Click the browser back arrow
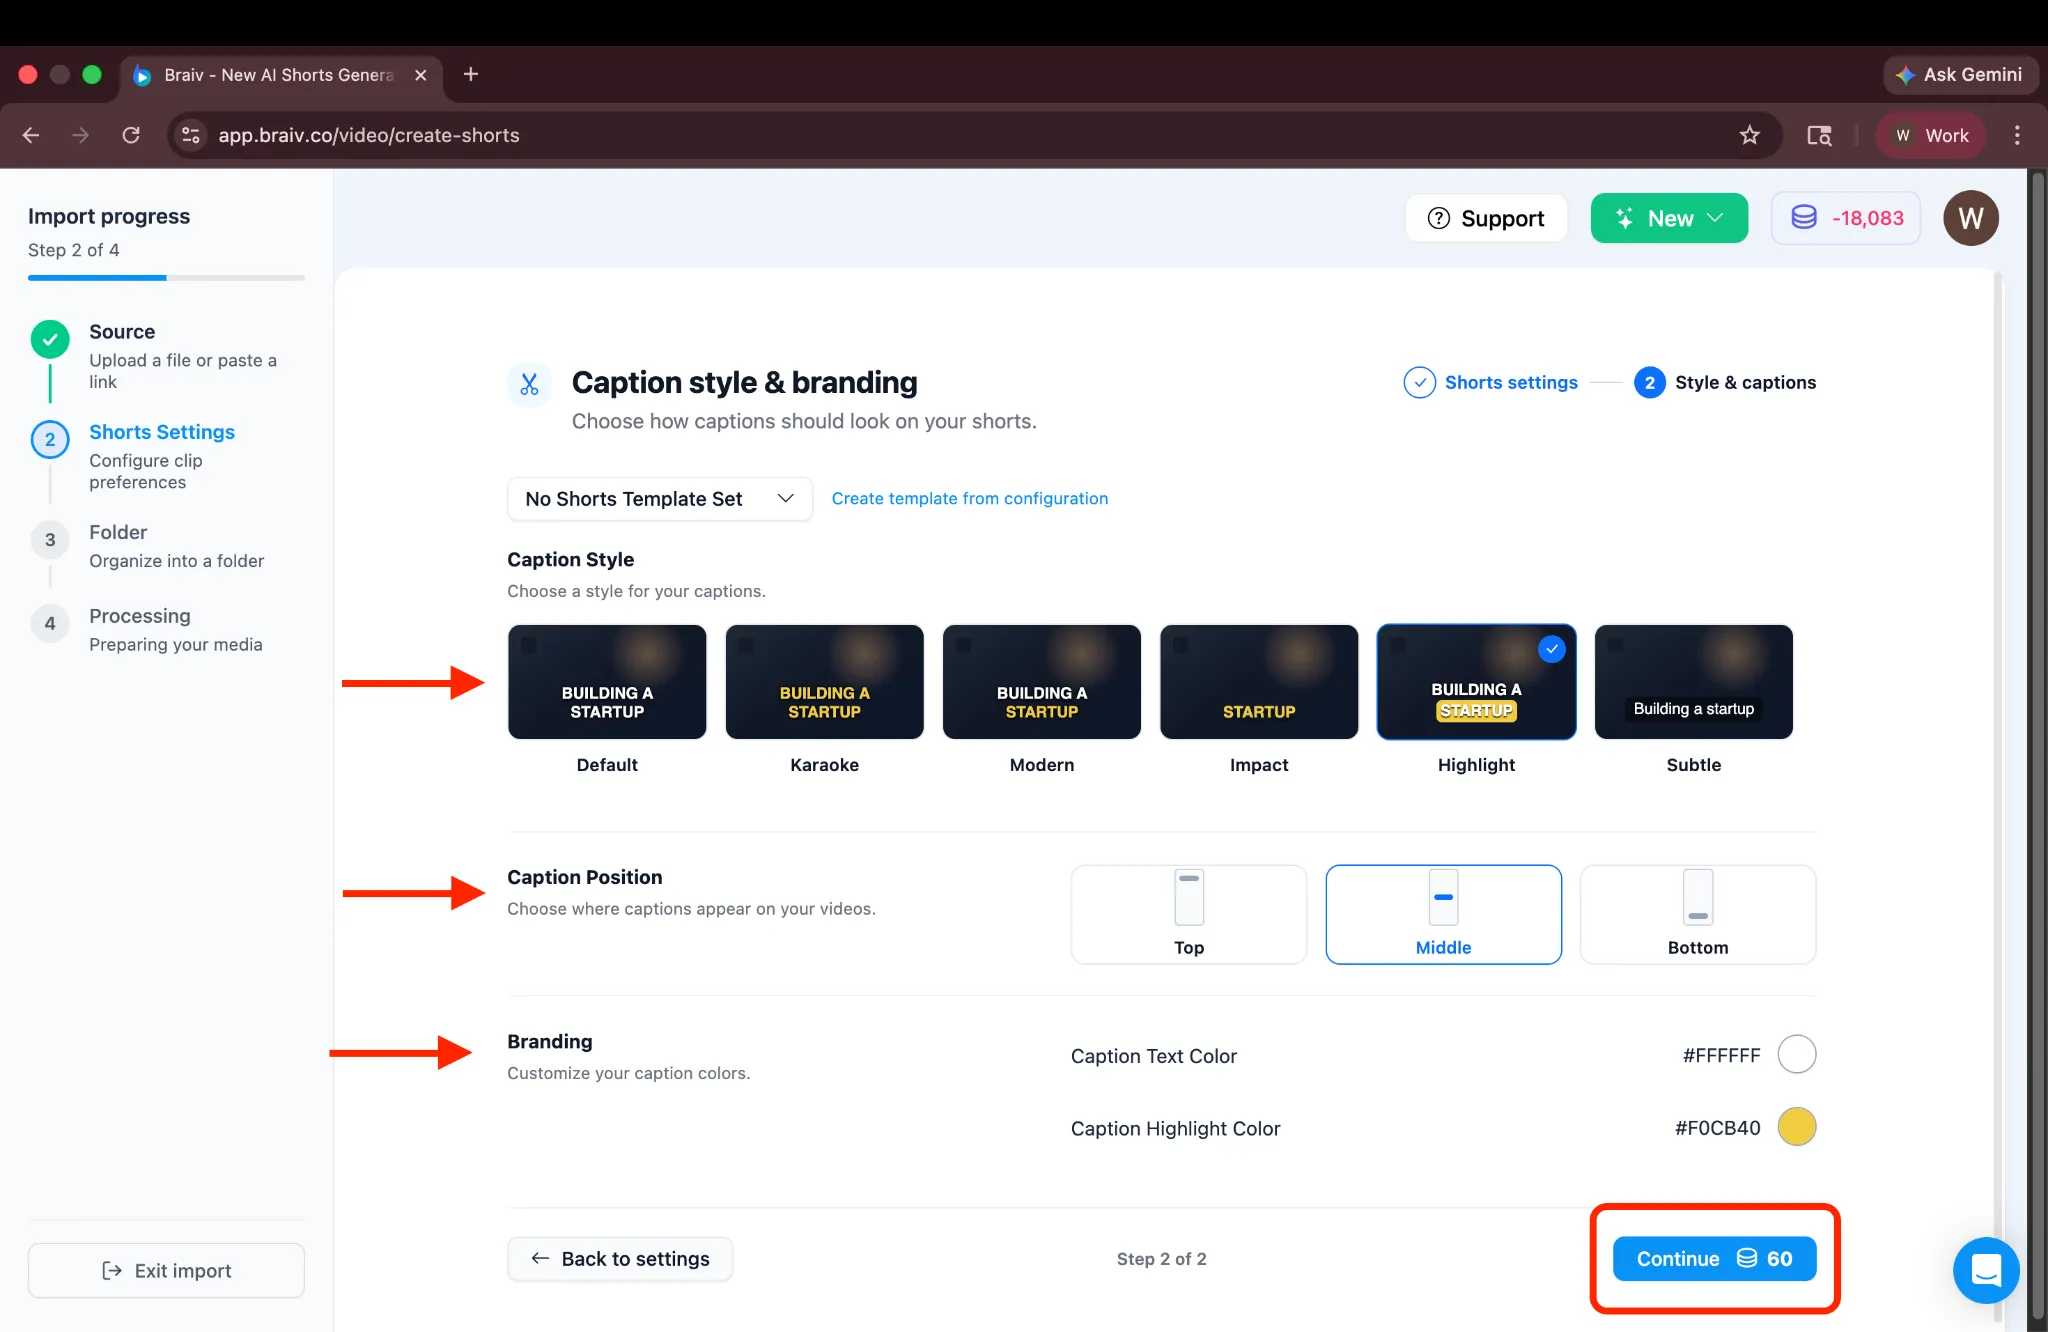 [x=31, y=135]
